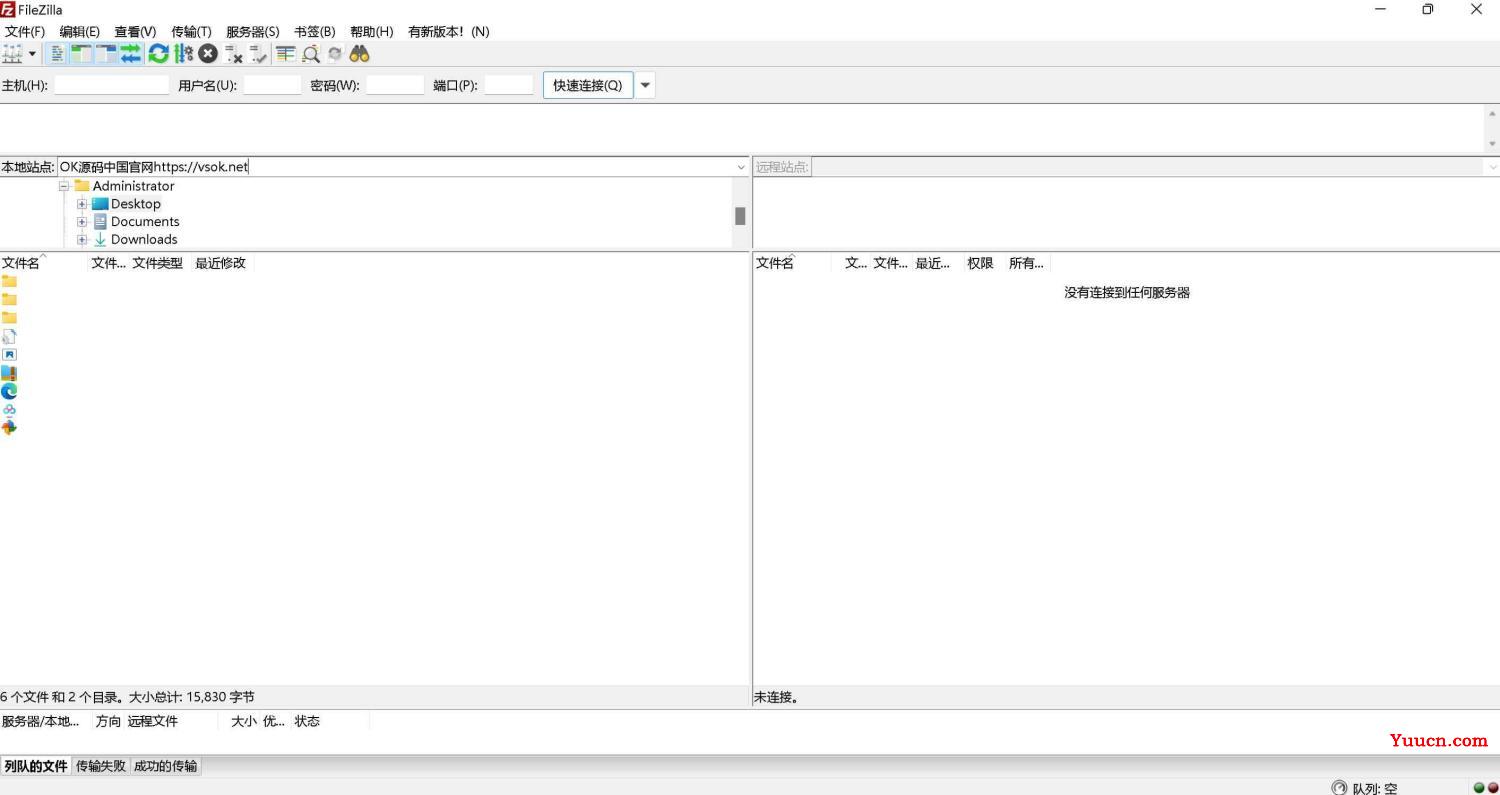1500x795 pixels.
Task: Sort local files by 文件类型 column
Action: coord(159,263)
